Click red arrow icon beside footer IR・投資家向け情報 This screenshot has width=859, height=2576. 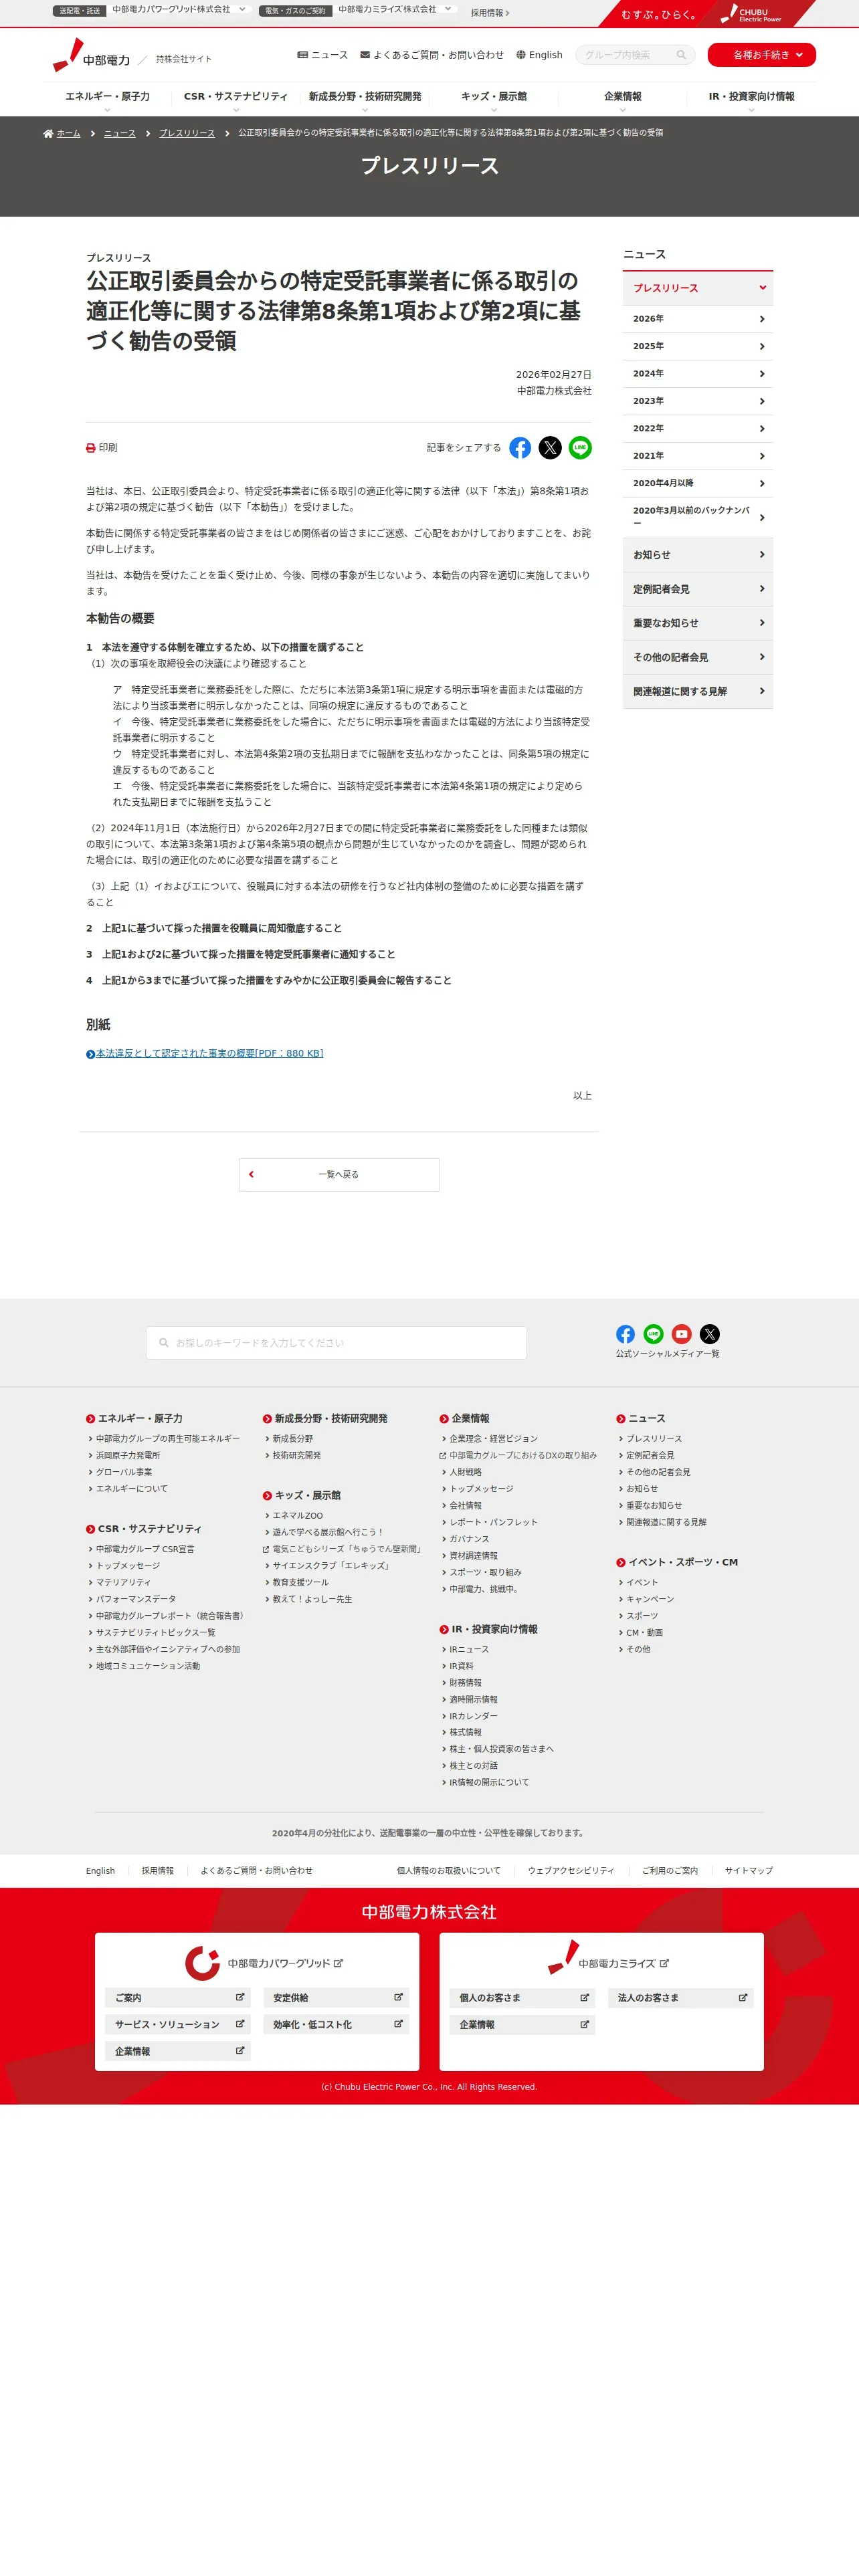coord(444,1629)
